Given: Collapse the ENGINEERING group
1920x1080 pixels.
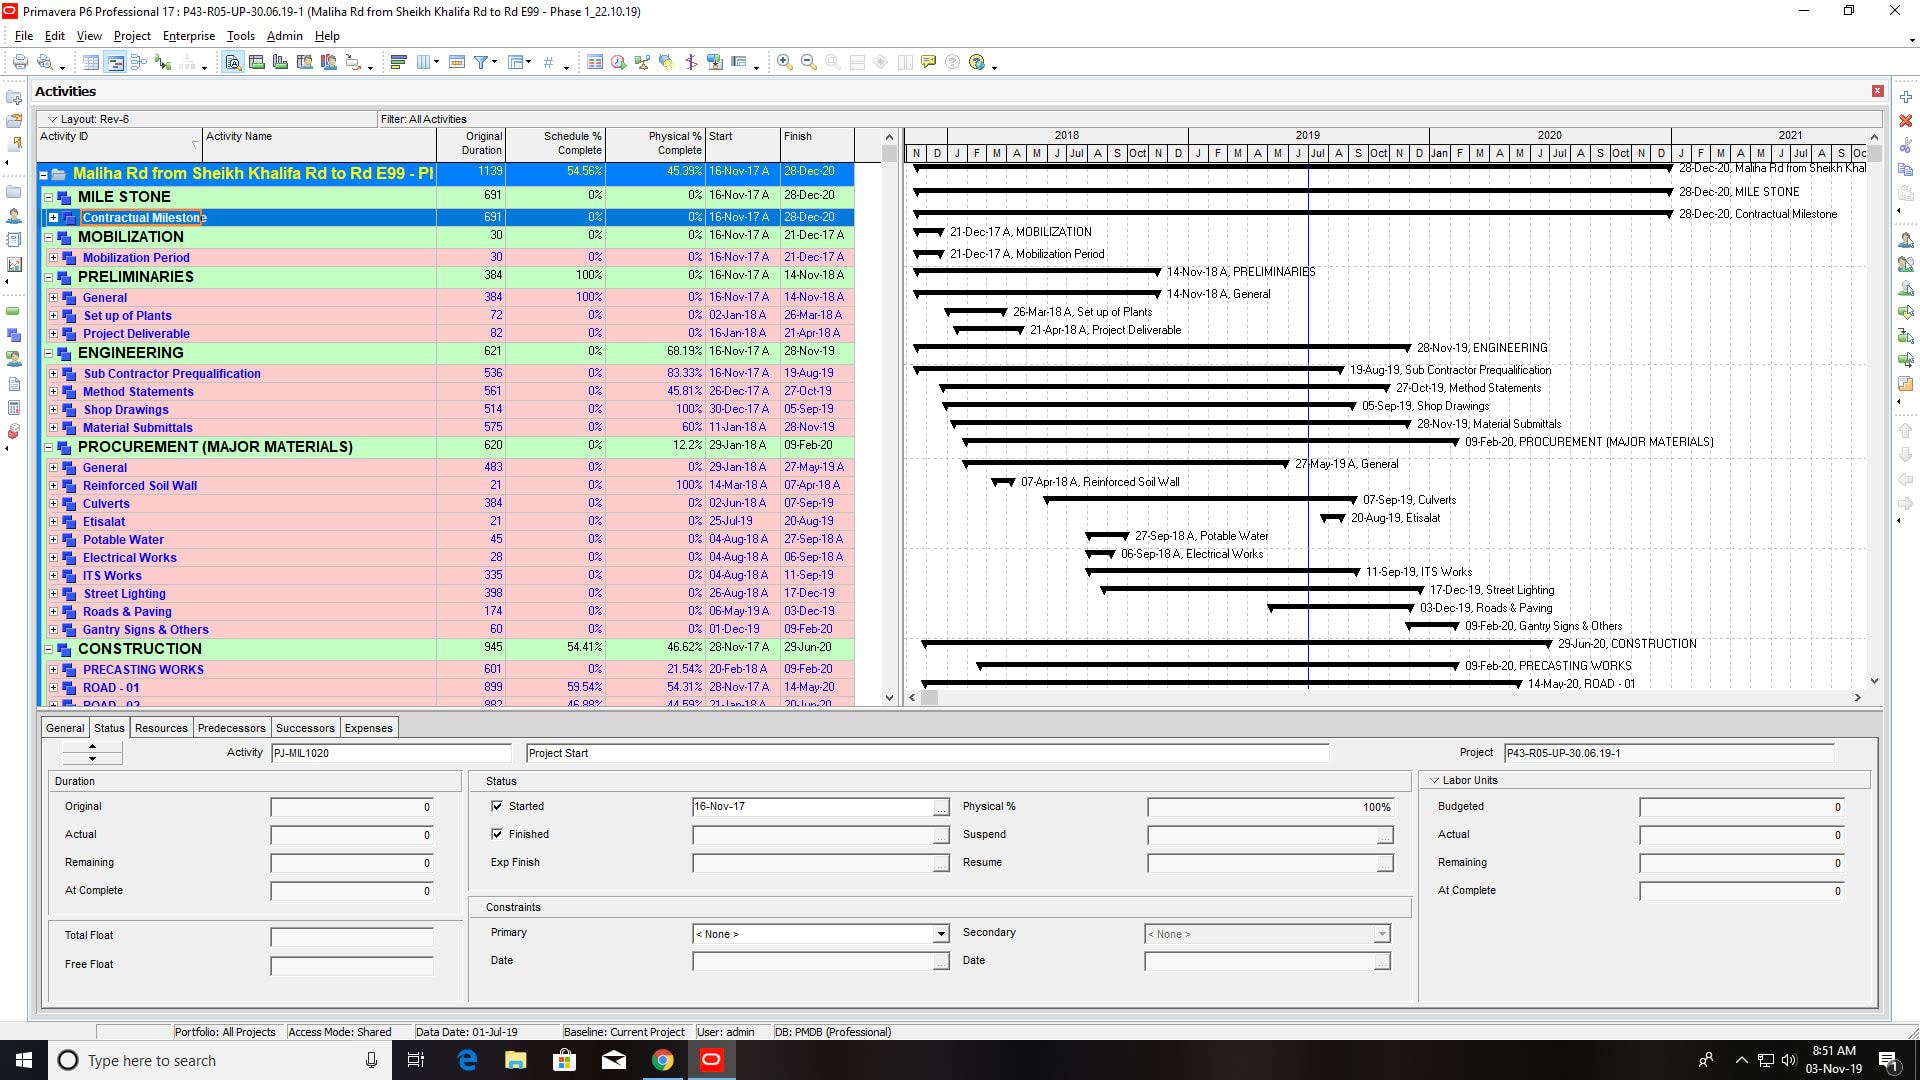Looking at the screenshot, I should [x=48, y=353].
